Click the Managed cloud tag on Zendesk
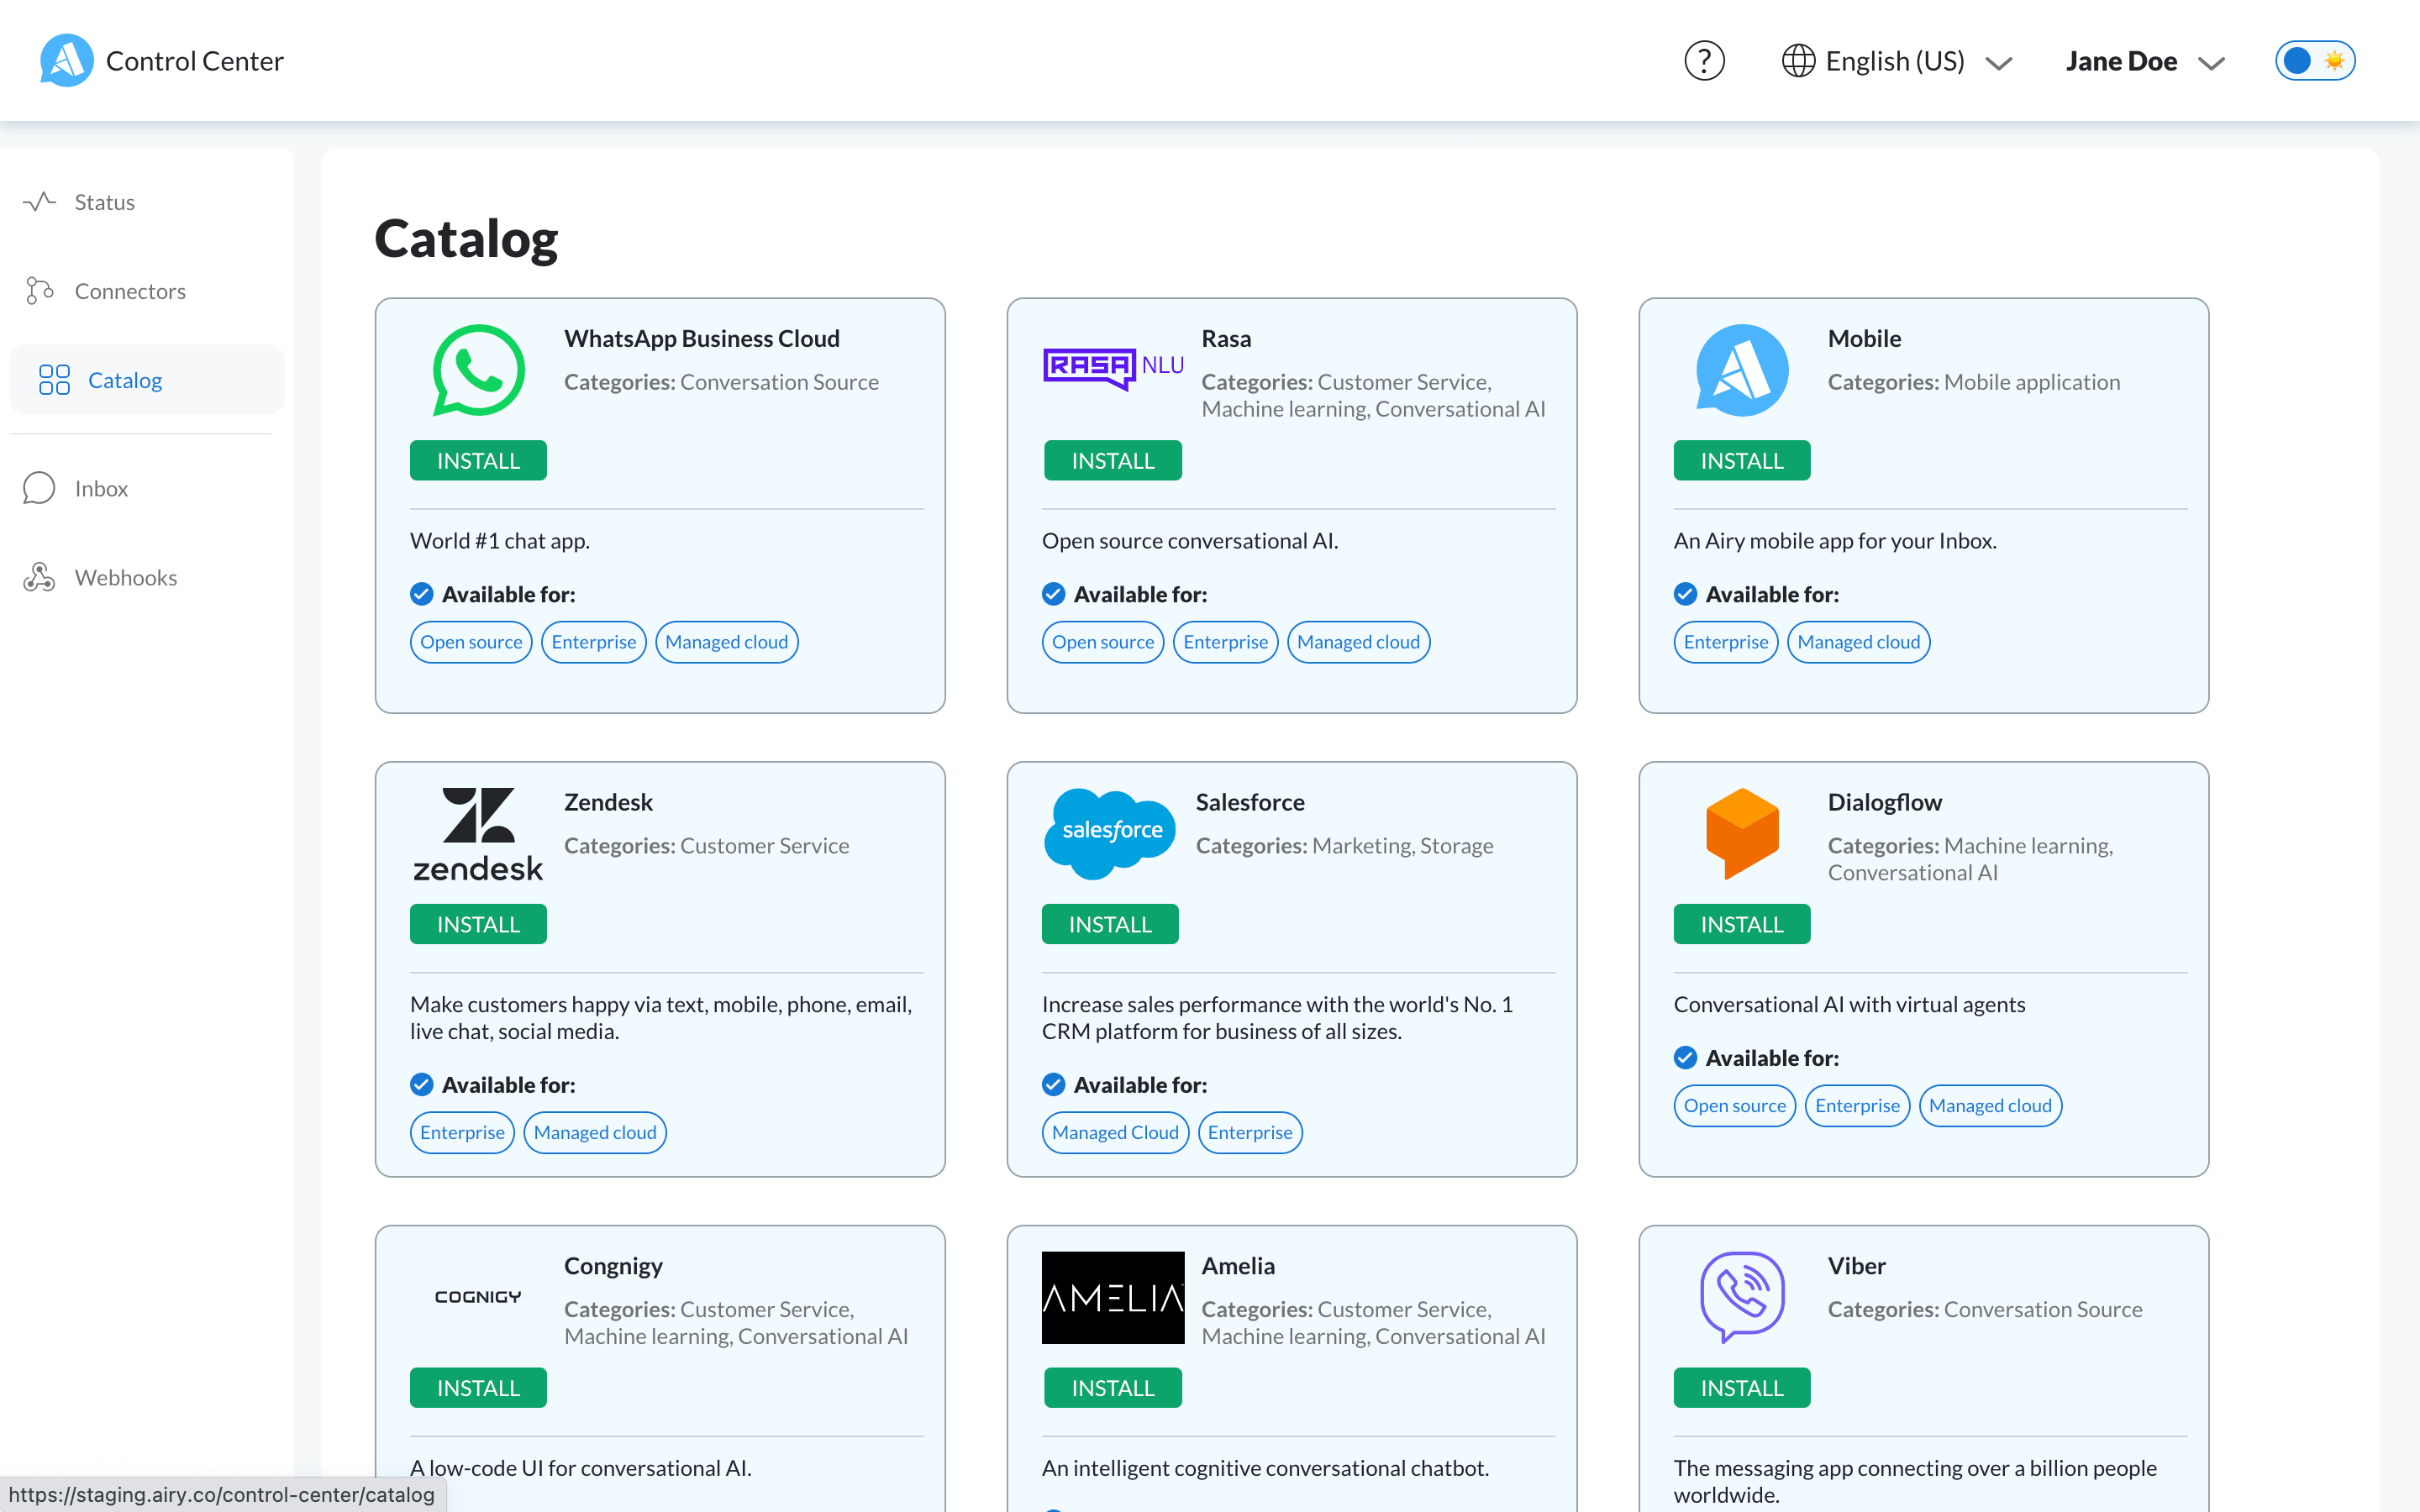Screen dimensions: 2420x1512 [x=595, y=1132]
